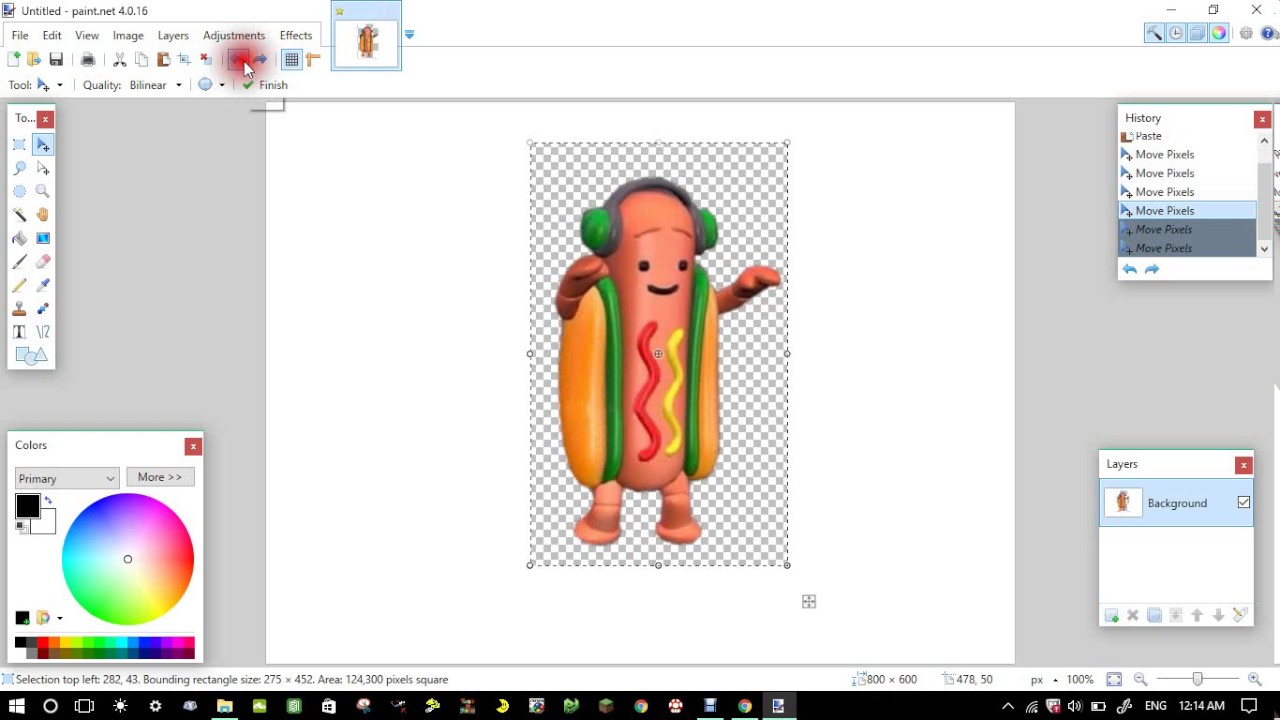Image resolution: width=1280 pixels, height=720 pixels.
Task: Select the Rectangle Select tool
Action: click(x=19, y=145)
